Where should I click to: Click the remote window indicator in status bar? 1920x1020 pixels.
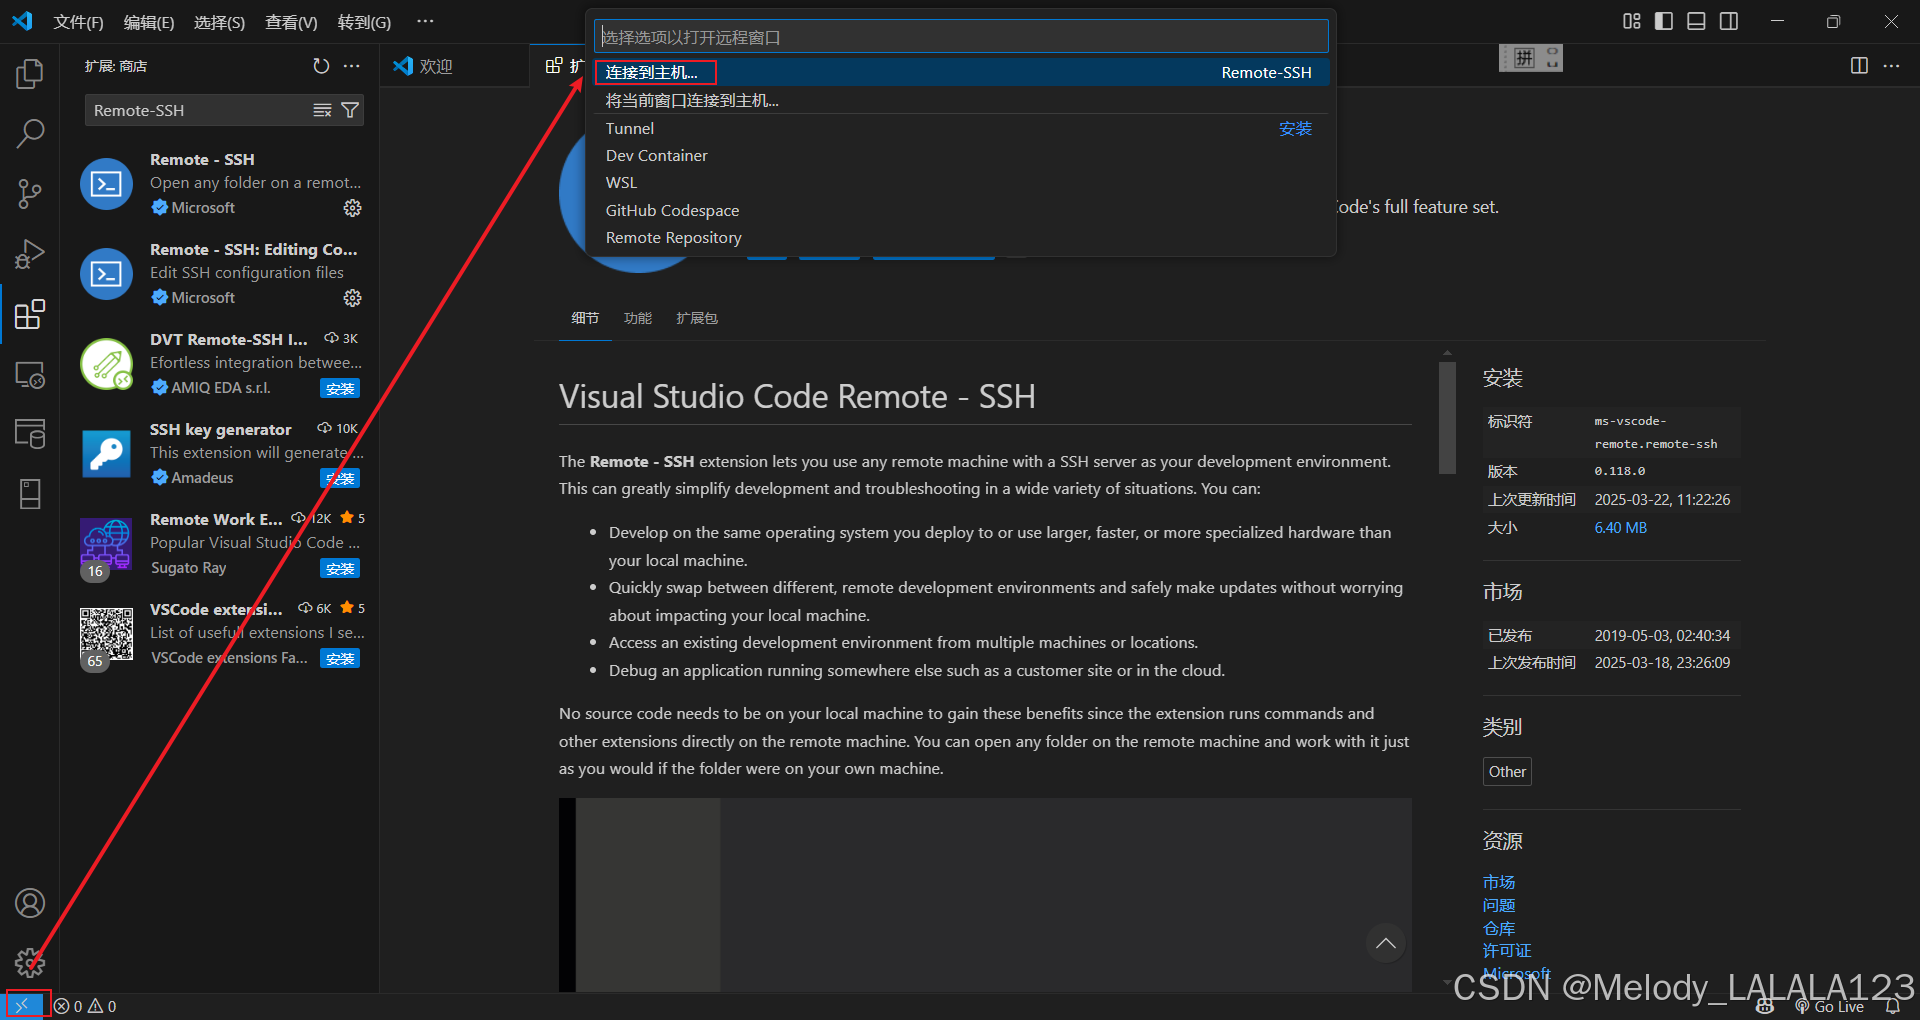[x=23, y=1006]
